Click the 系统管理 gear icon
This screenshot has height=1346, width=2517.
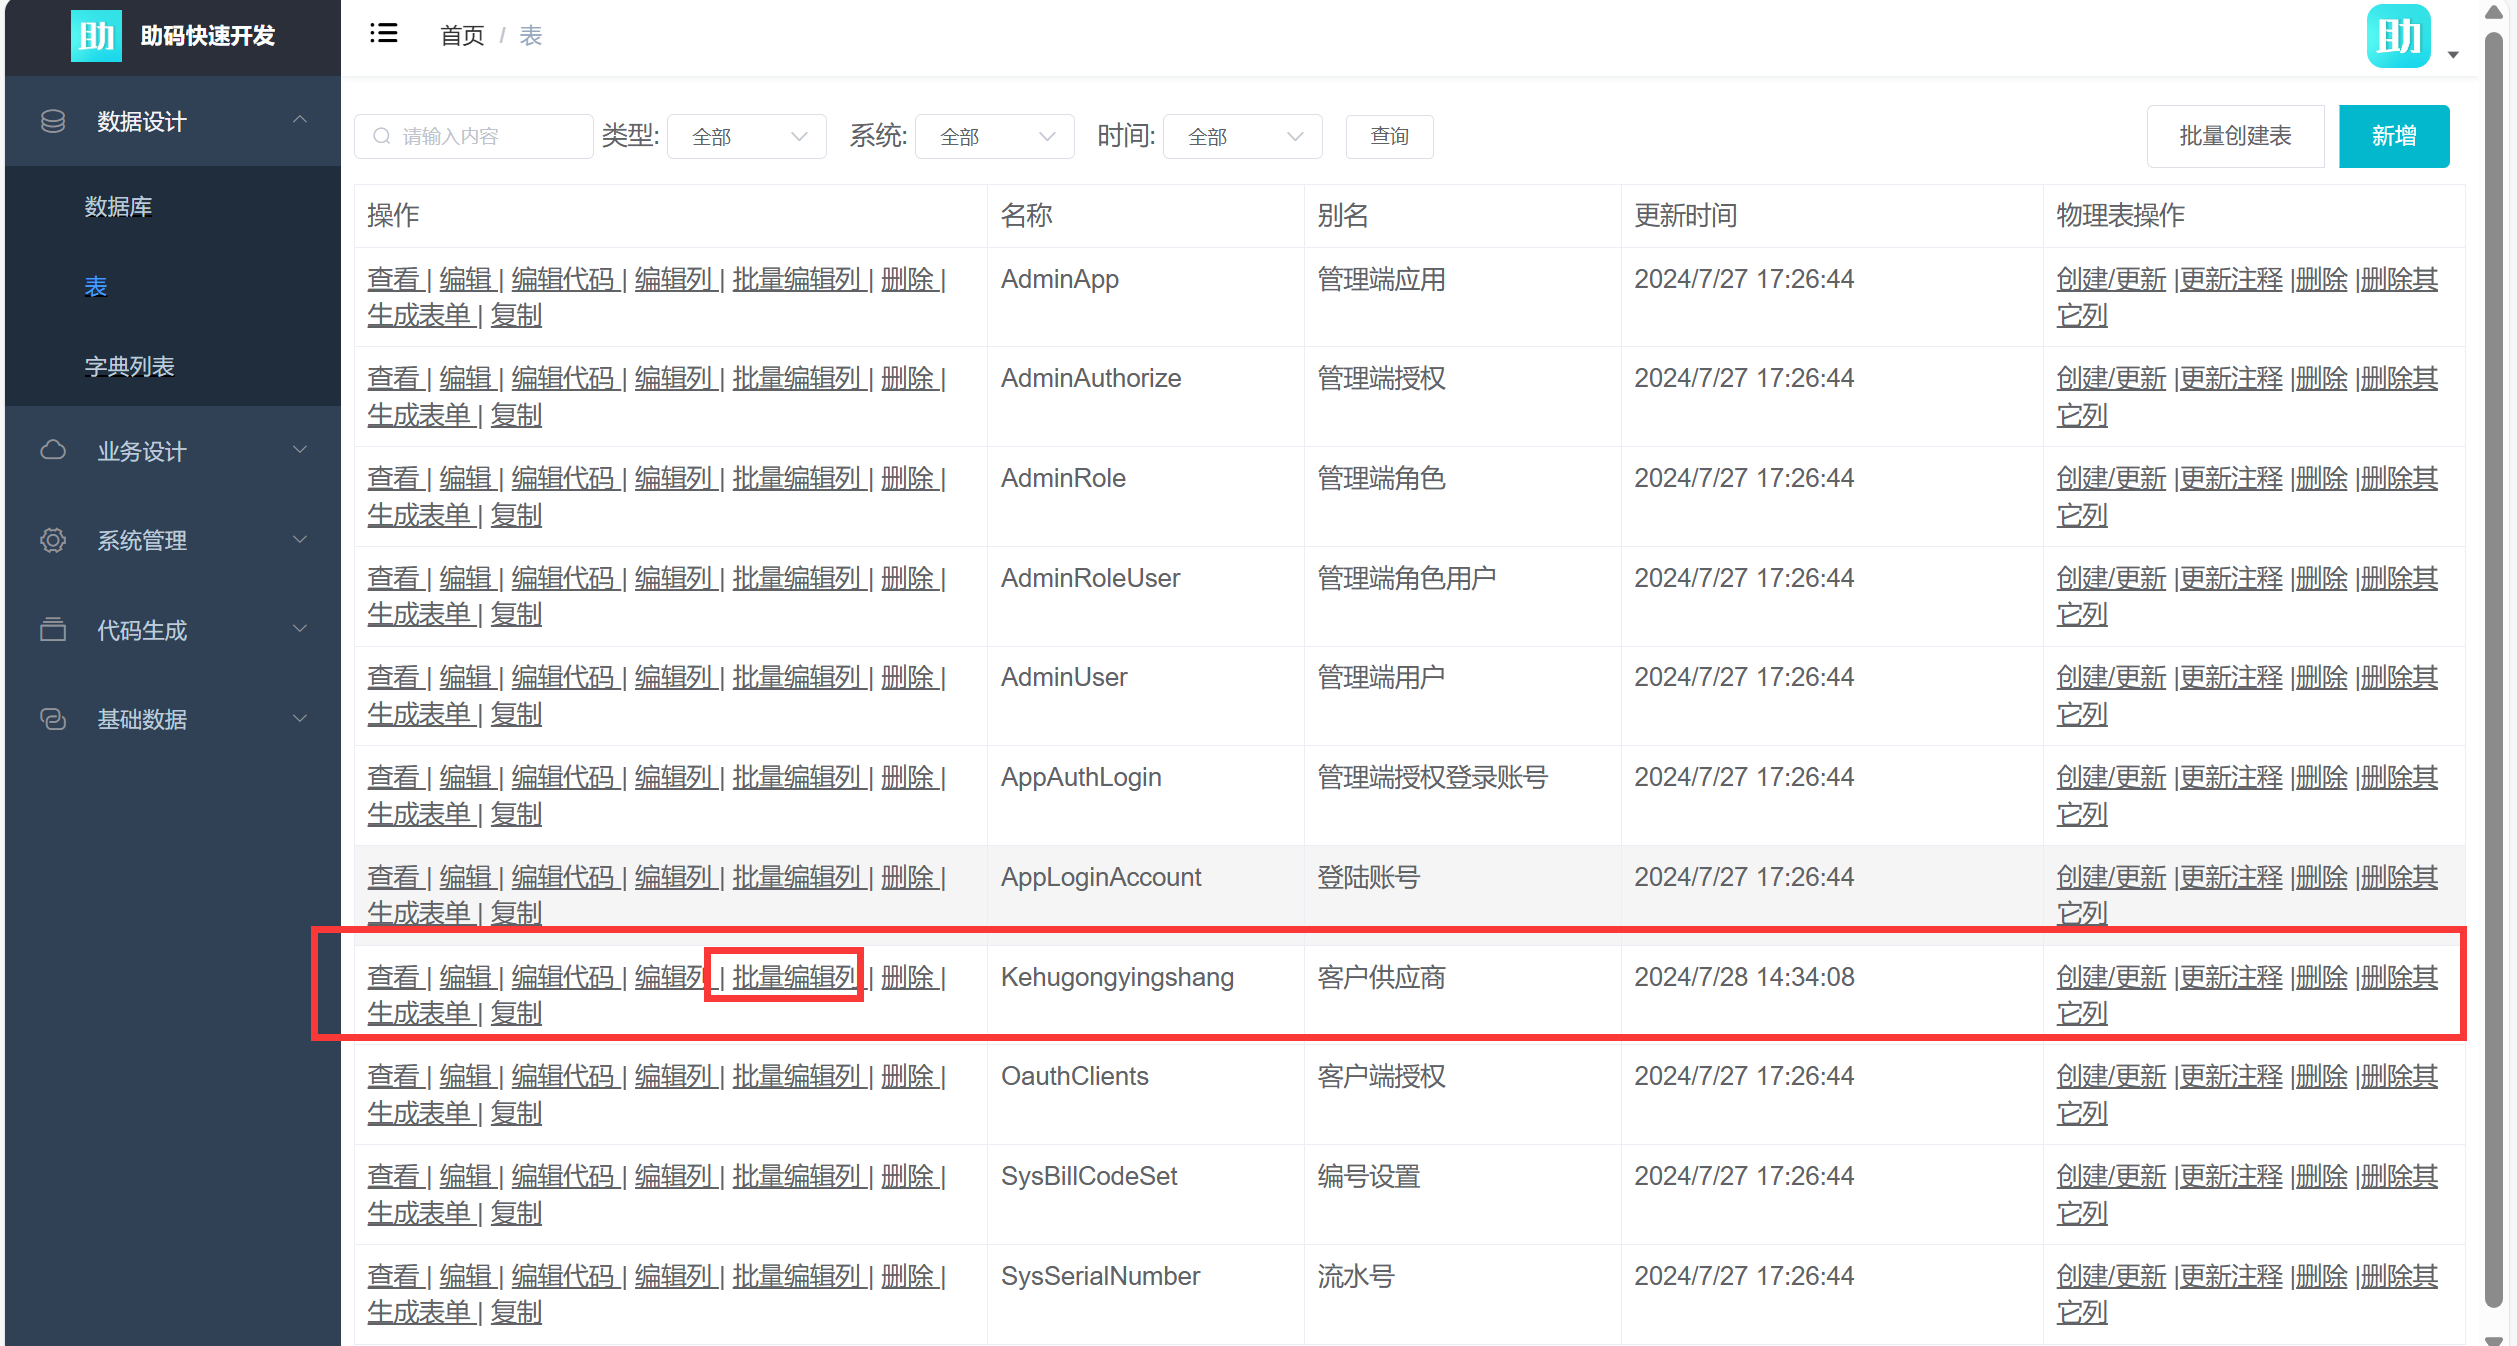[53, 540]
